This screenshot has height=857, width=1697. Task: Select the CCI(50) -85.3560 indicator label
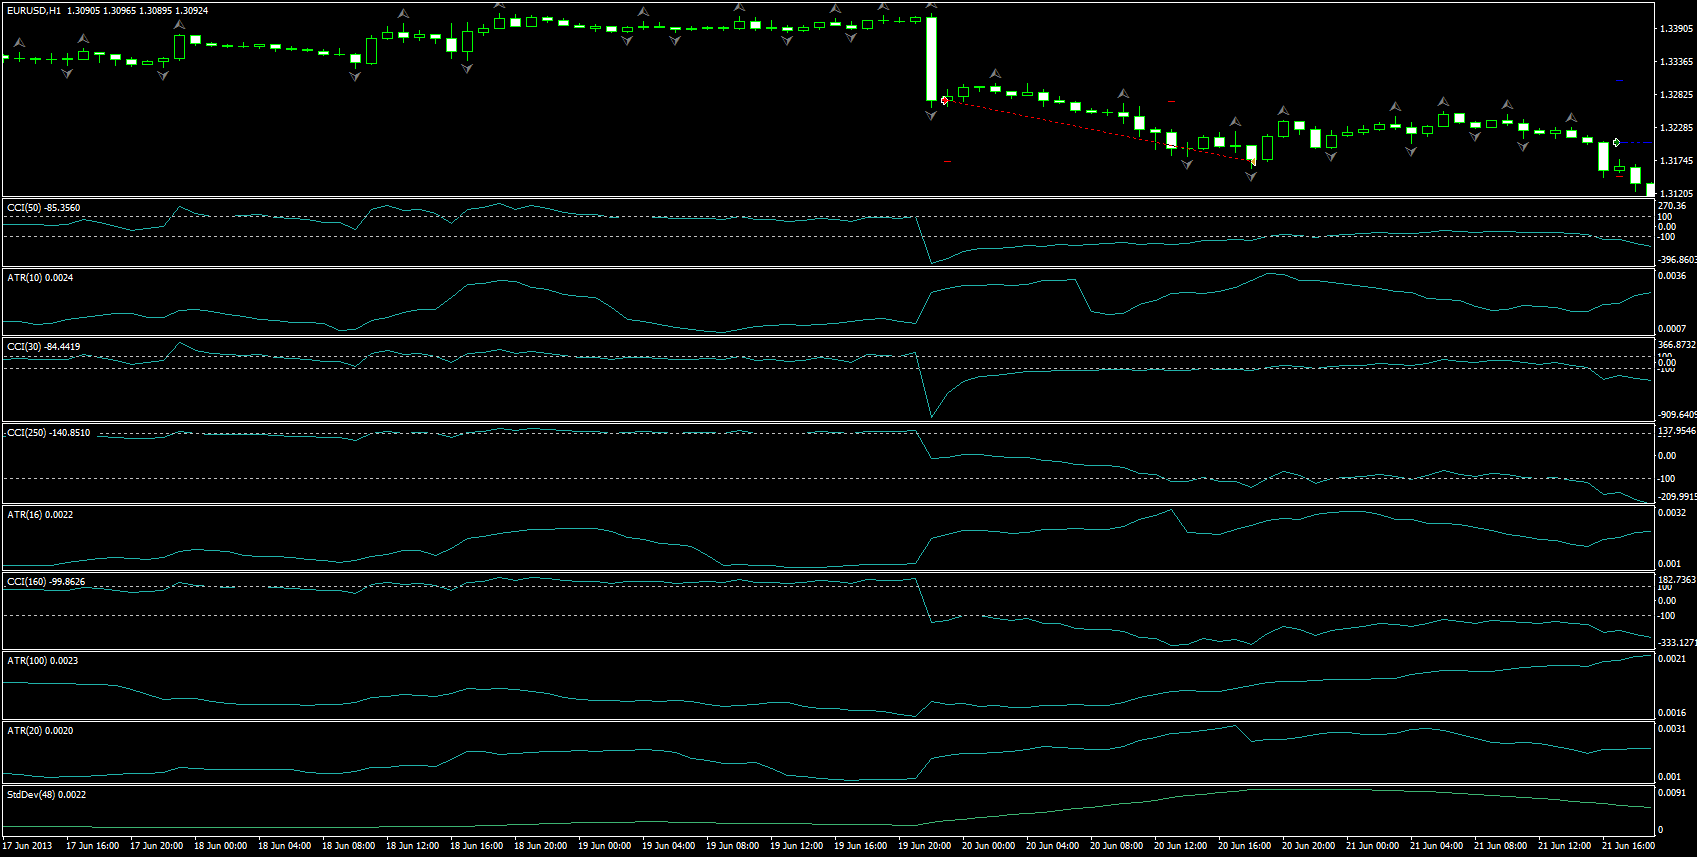tap(43, 208)
